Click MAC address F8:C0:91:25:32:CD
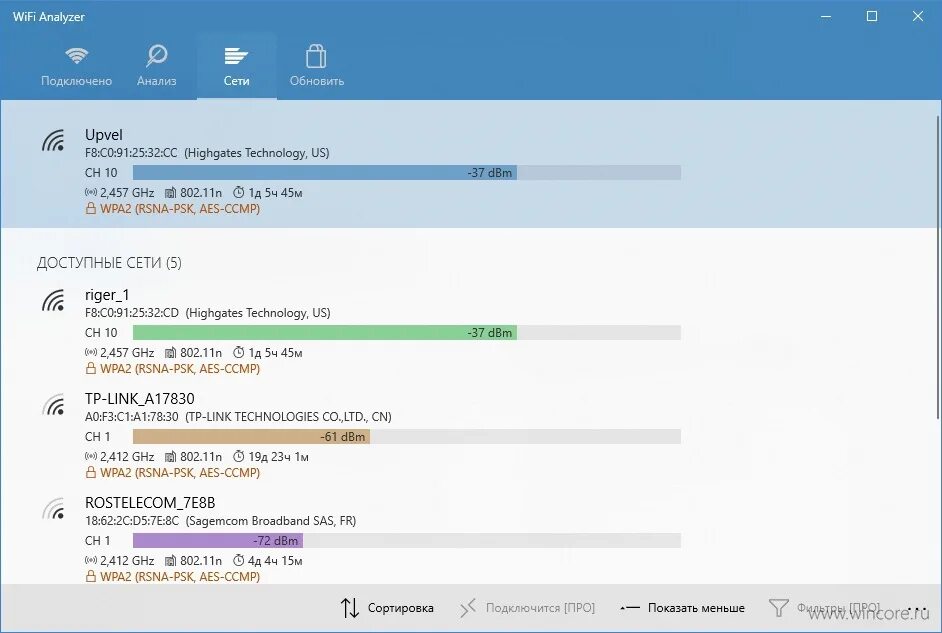The width and height of the screenshot is (942, 633). pyautogui.click(x=132, y=313)
